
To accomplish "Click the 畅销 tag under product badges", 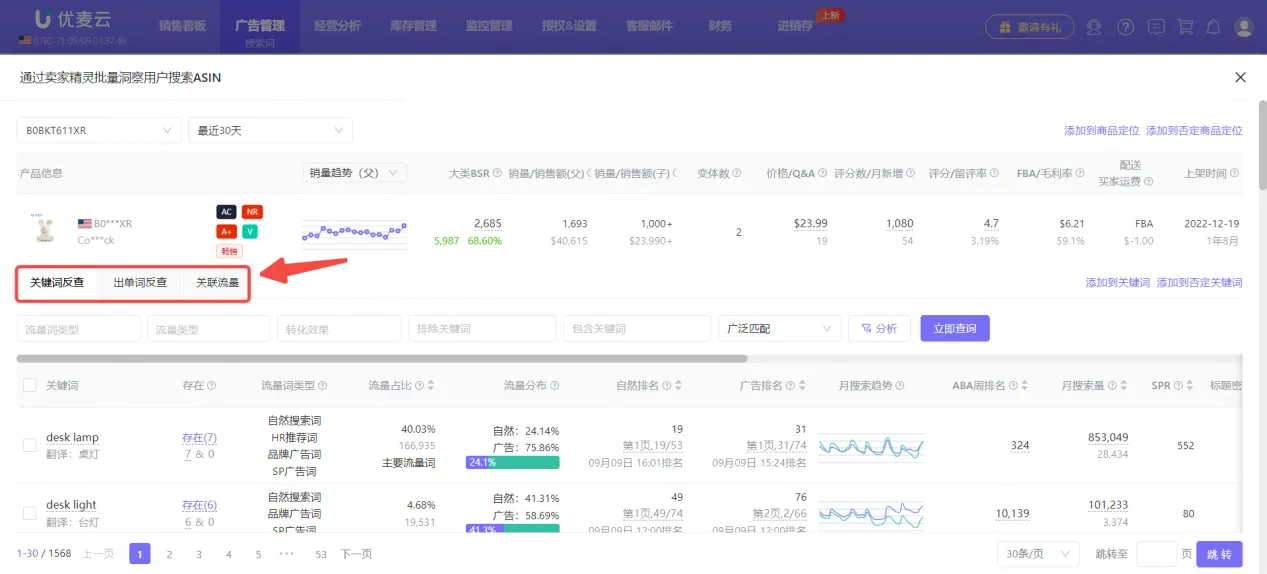I will pyautogui.click(x=229, y=251).
